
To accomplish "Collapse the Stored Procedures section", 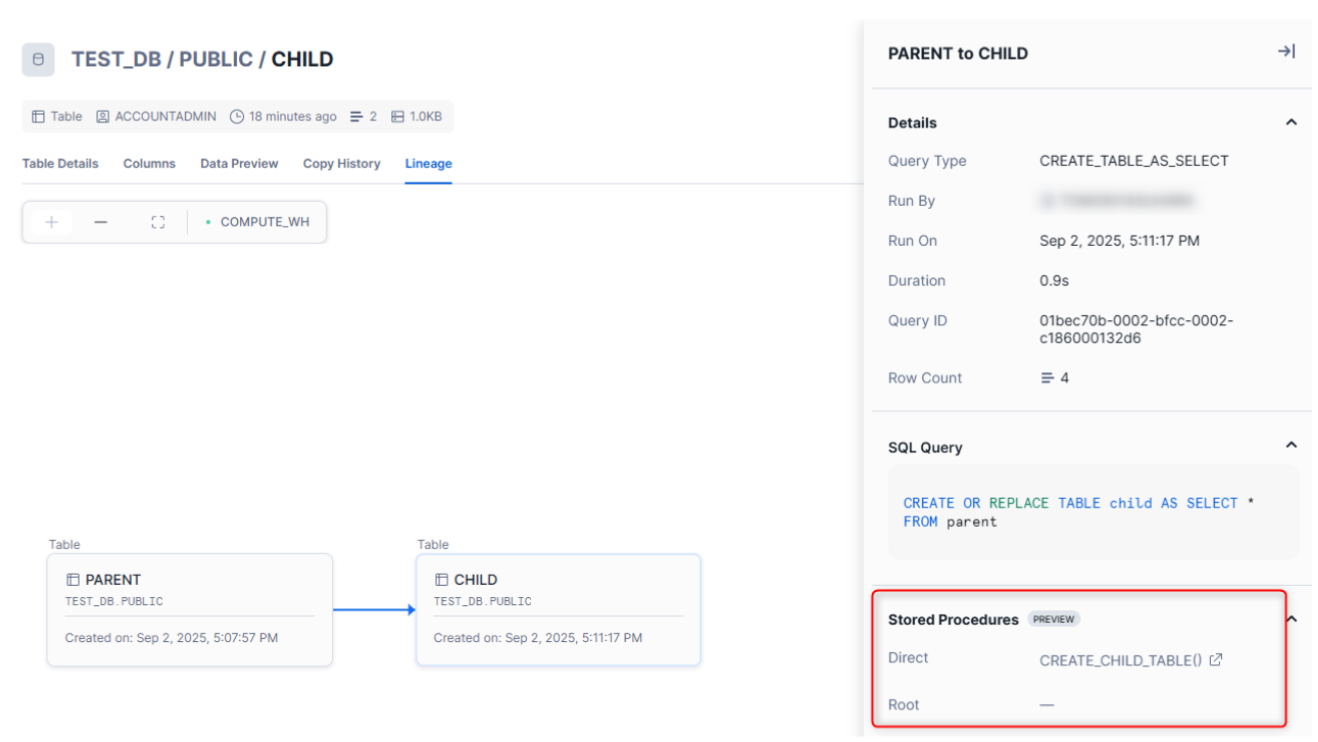I will [x=1291, y=619].
